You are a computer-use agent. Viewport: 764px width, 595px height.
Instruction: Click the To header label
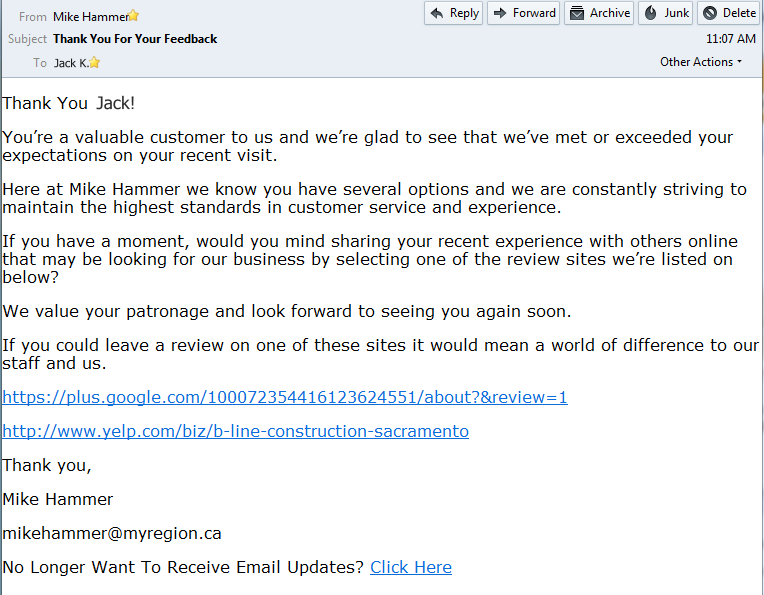[x=40, y=63]
